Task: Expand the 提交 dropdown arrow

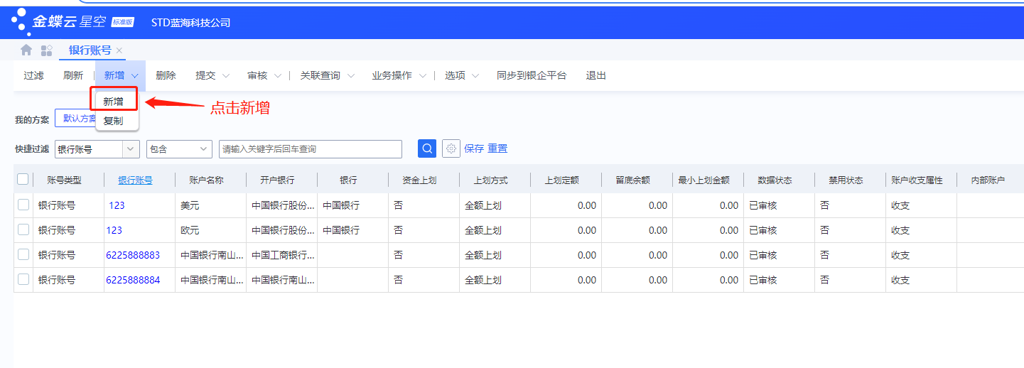Action: click(x=226, y=76)
